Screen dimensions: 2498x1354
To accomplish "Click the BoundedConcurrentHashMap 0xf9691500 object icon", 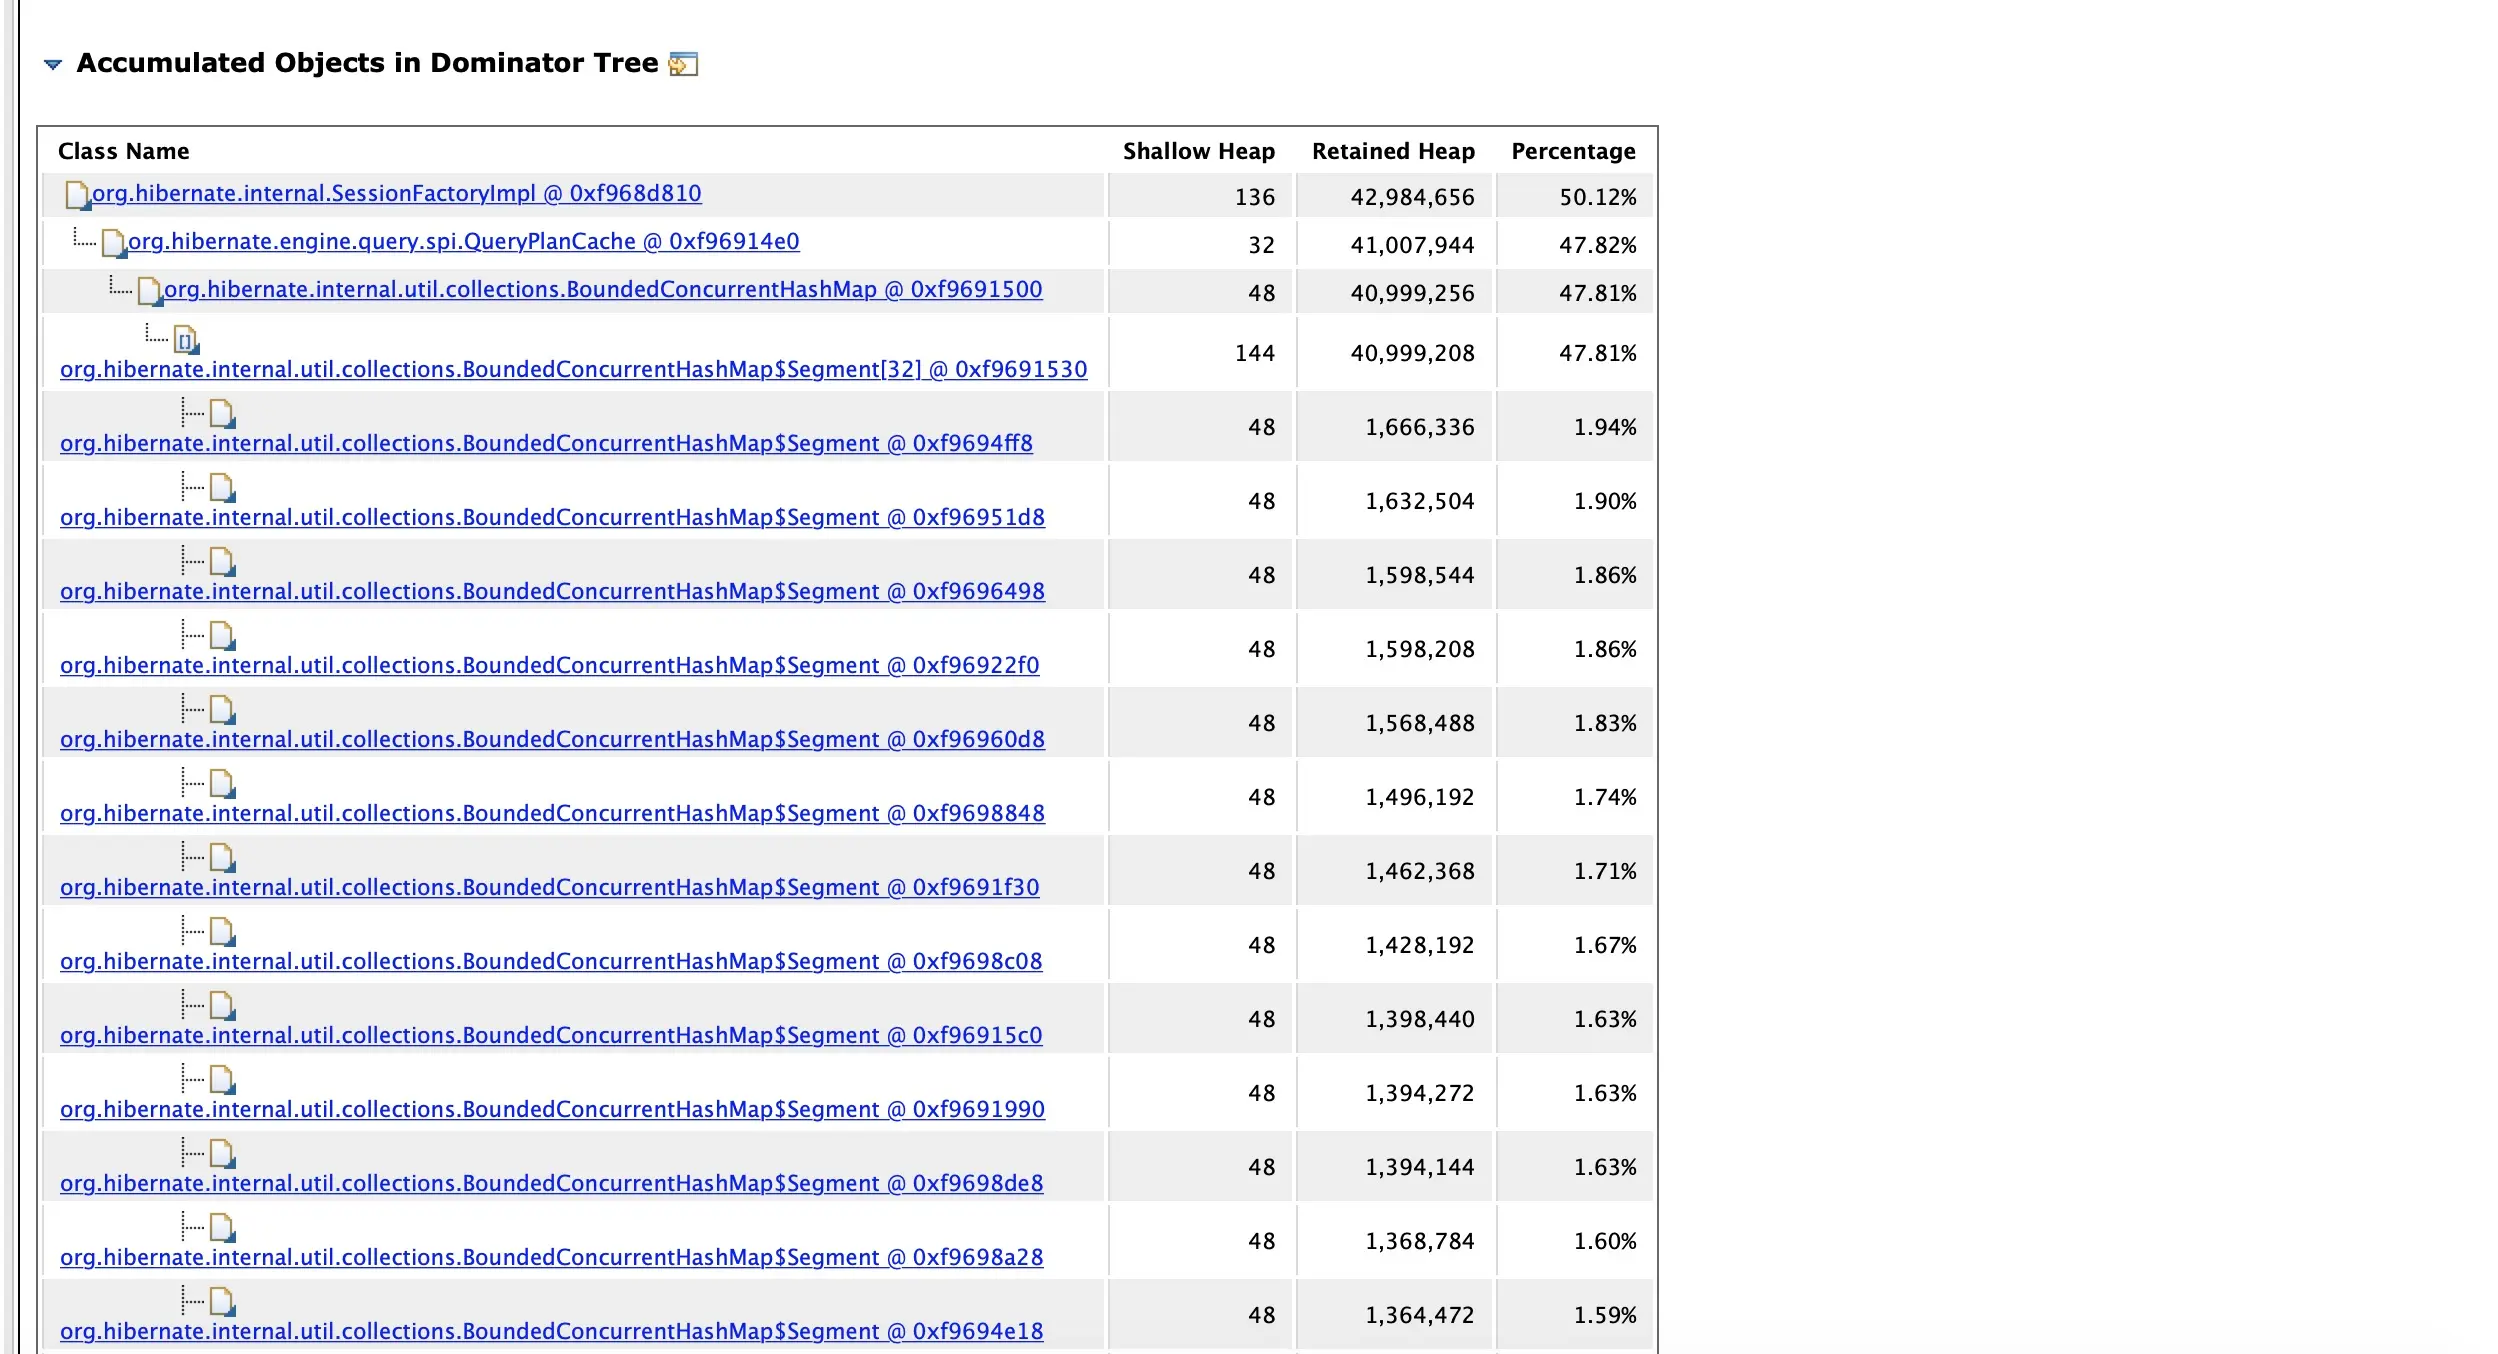I will coord(149,291).
